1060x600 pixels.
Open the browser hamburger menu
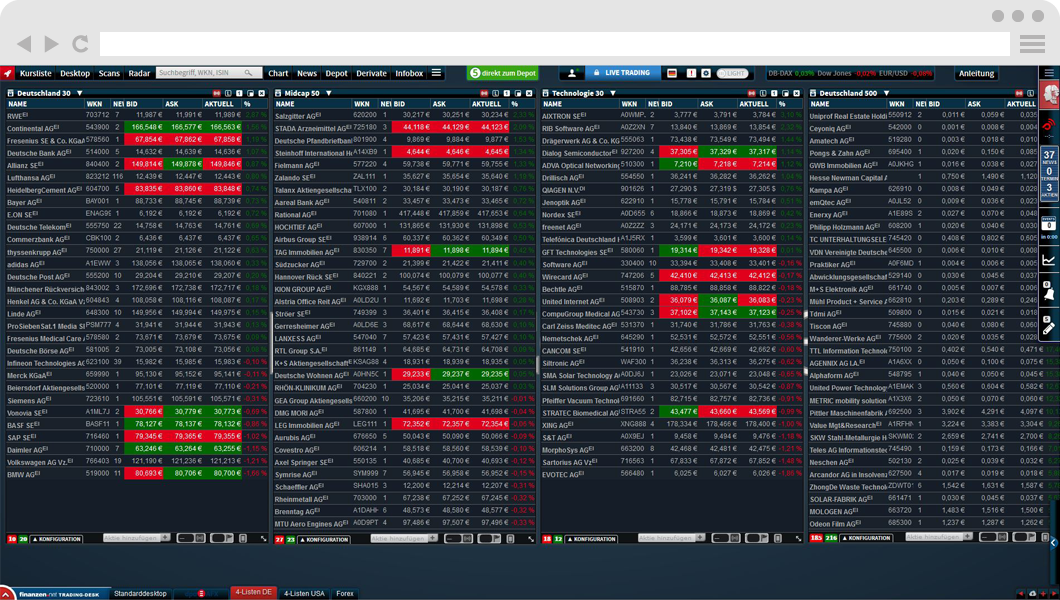point(1032,44)
